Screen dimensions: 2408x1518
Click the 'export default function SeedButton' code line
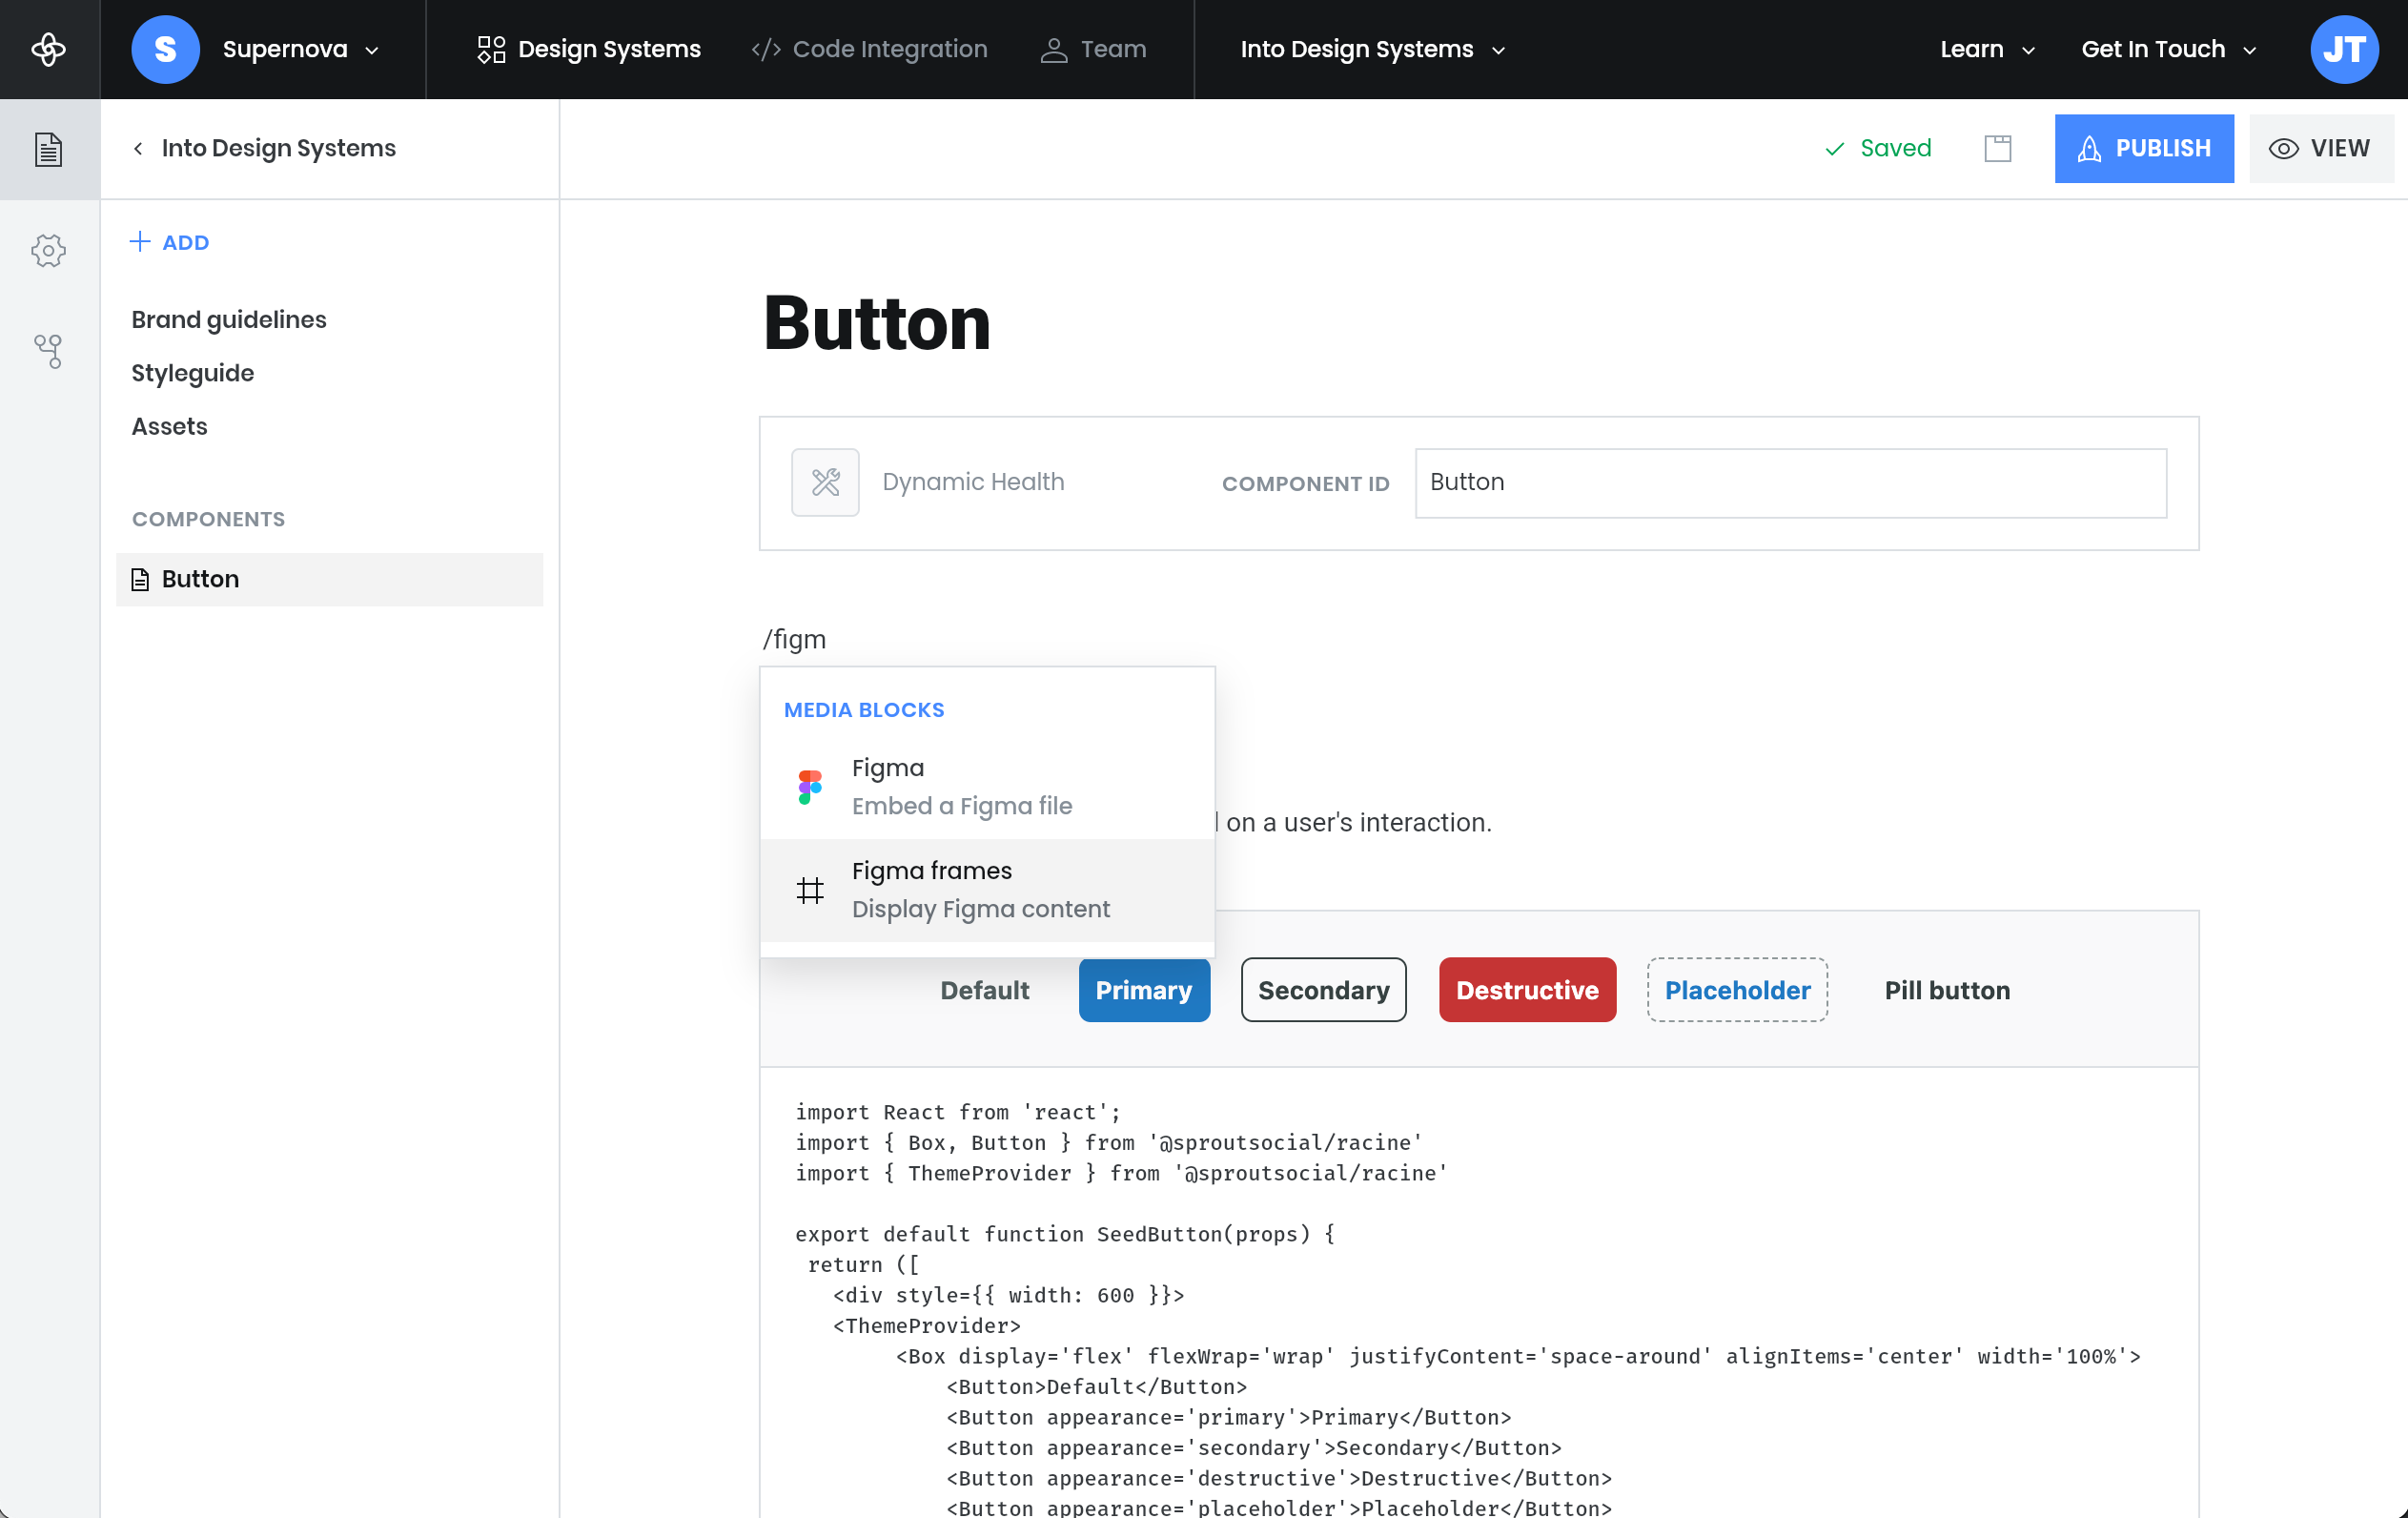tap(1065, 1234)
